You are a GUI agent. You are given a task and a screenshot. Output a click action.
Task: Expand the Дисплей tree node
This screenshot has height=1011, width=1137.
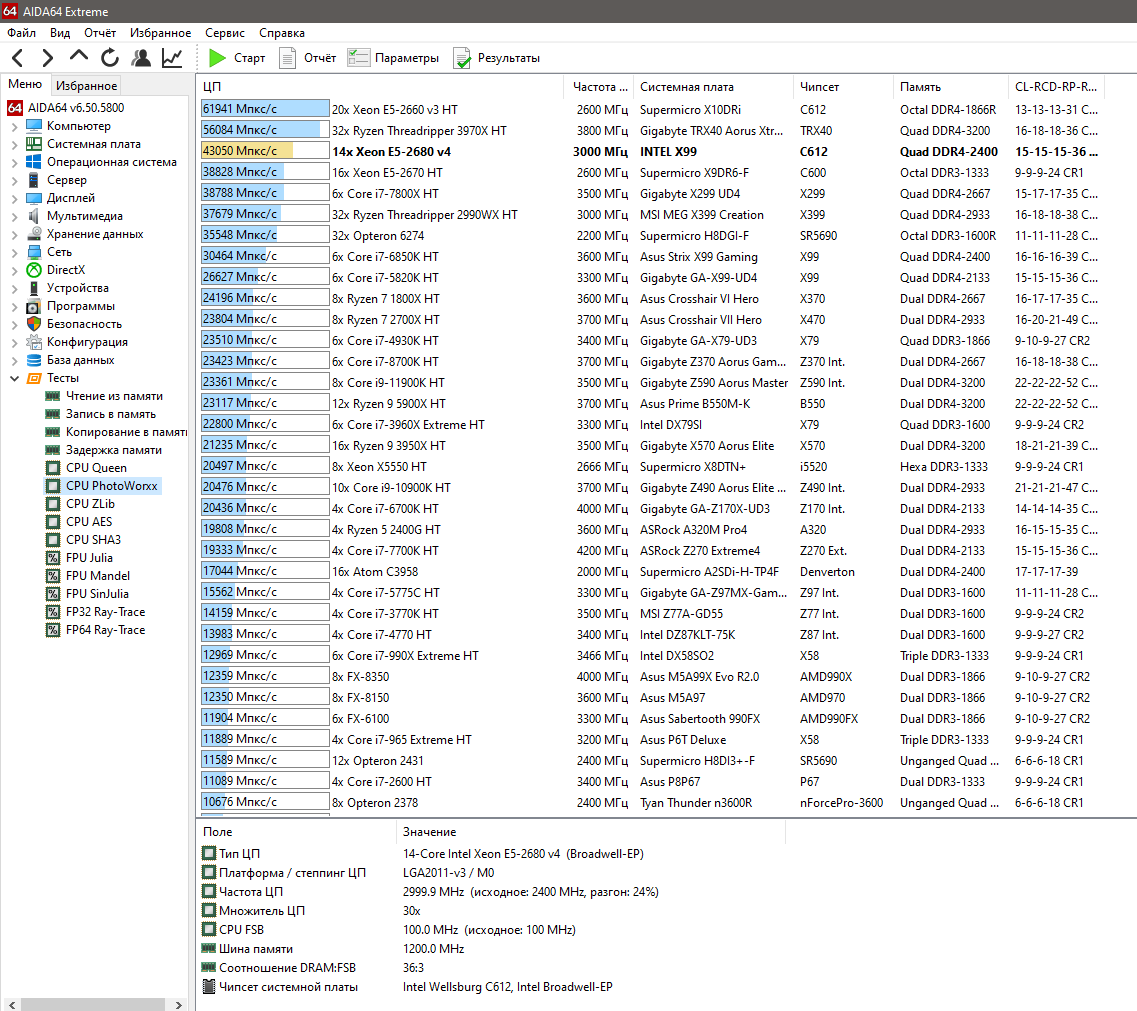pyautogui.click(x=15, y=198)
